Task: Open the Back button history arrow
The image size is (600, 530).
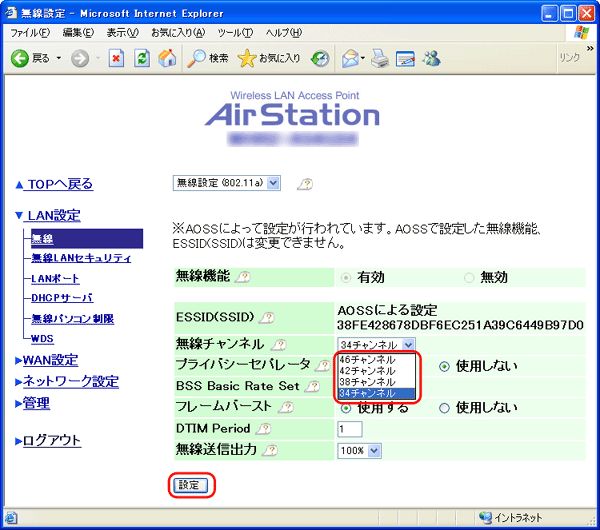Action: (x=59, y=59)
